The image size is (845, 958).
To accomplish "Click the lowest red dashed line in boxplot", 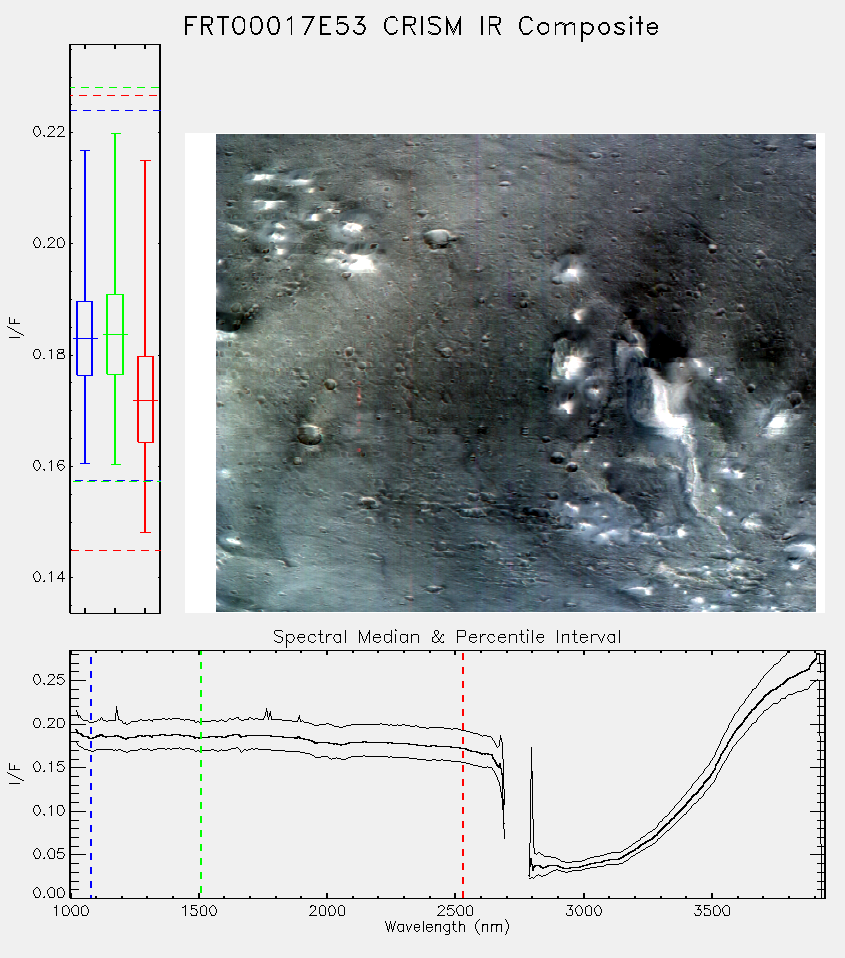I will [x=115, y=550].
